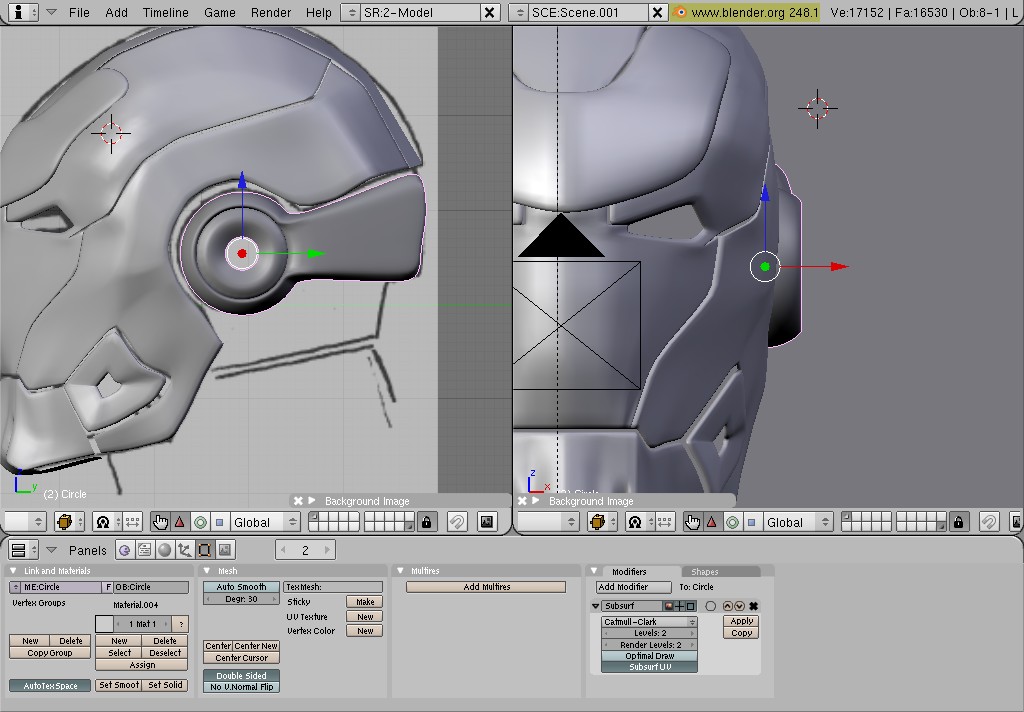Open www.blender.org link
This screenshot has height=712, width=1024.
tap(745, 12)
